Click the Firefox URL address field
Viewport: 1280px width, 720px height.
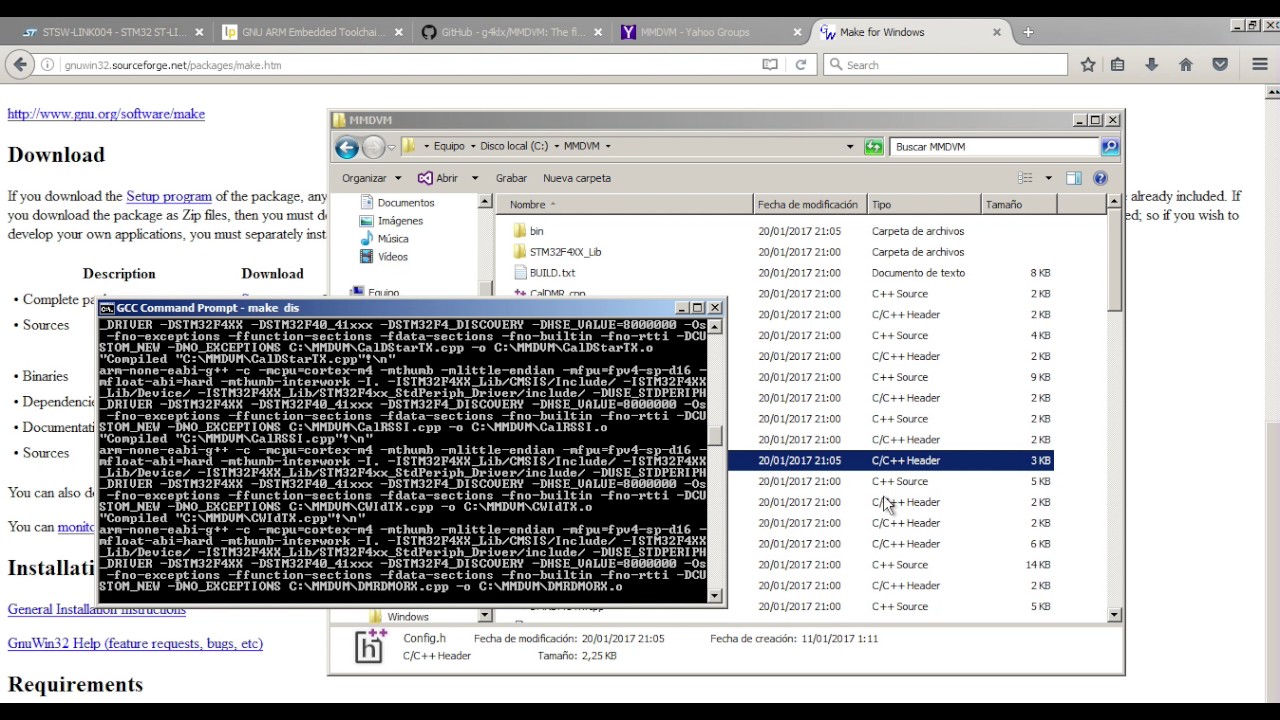point(410,65)
